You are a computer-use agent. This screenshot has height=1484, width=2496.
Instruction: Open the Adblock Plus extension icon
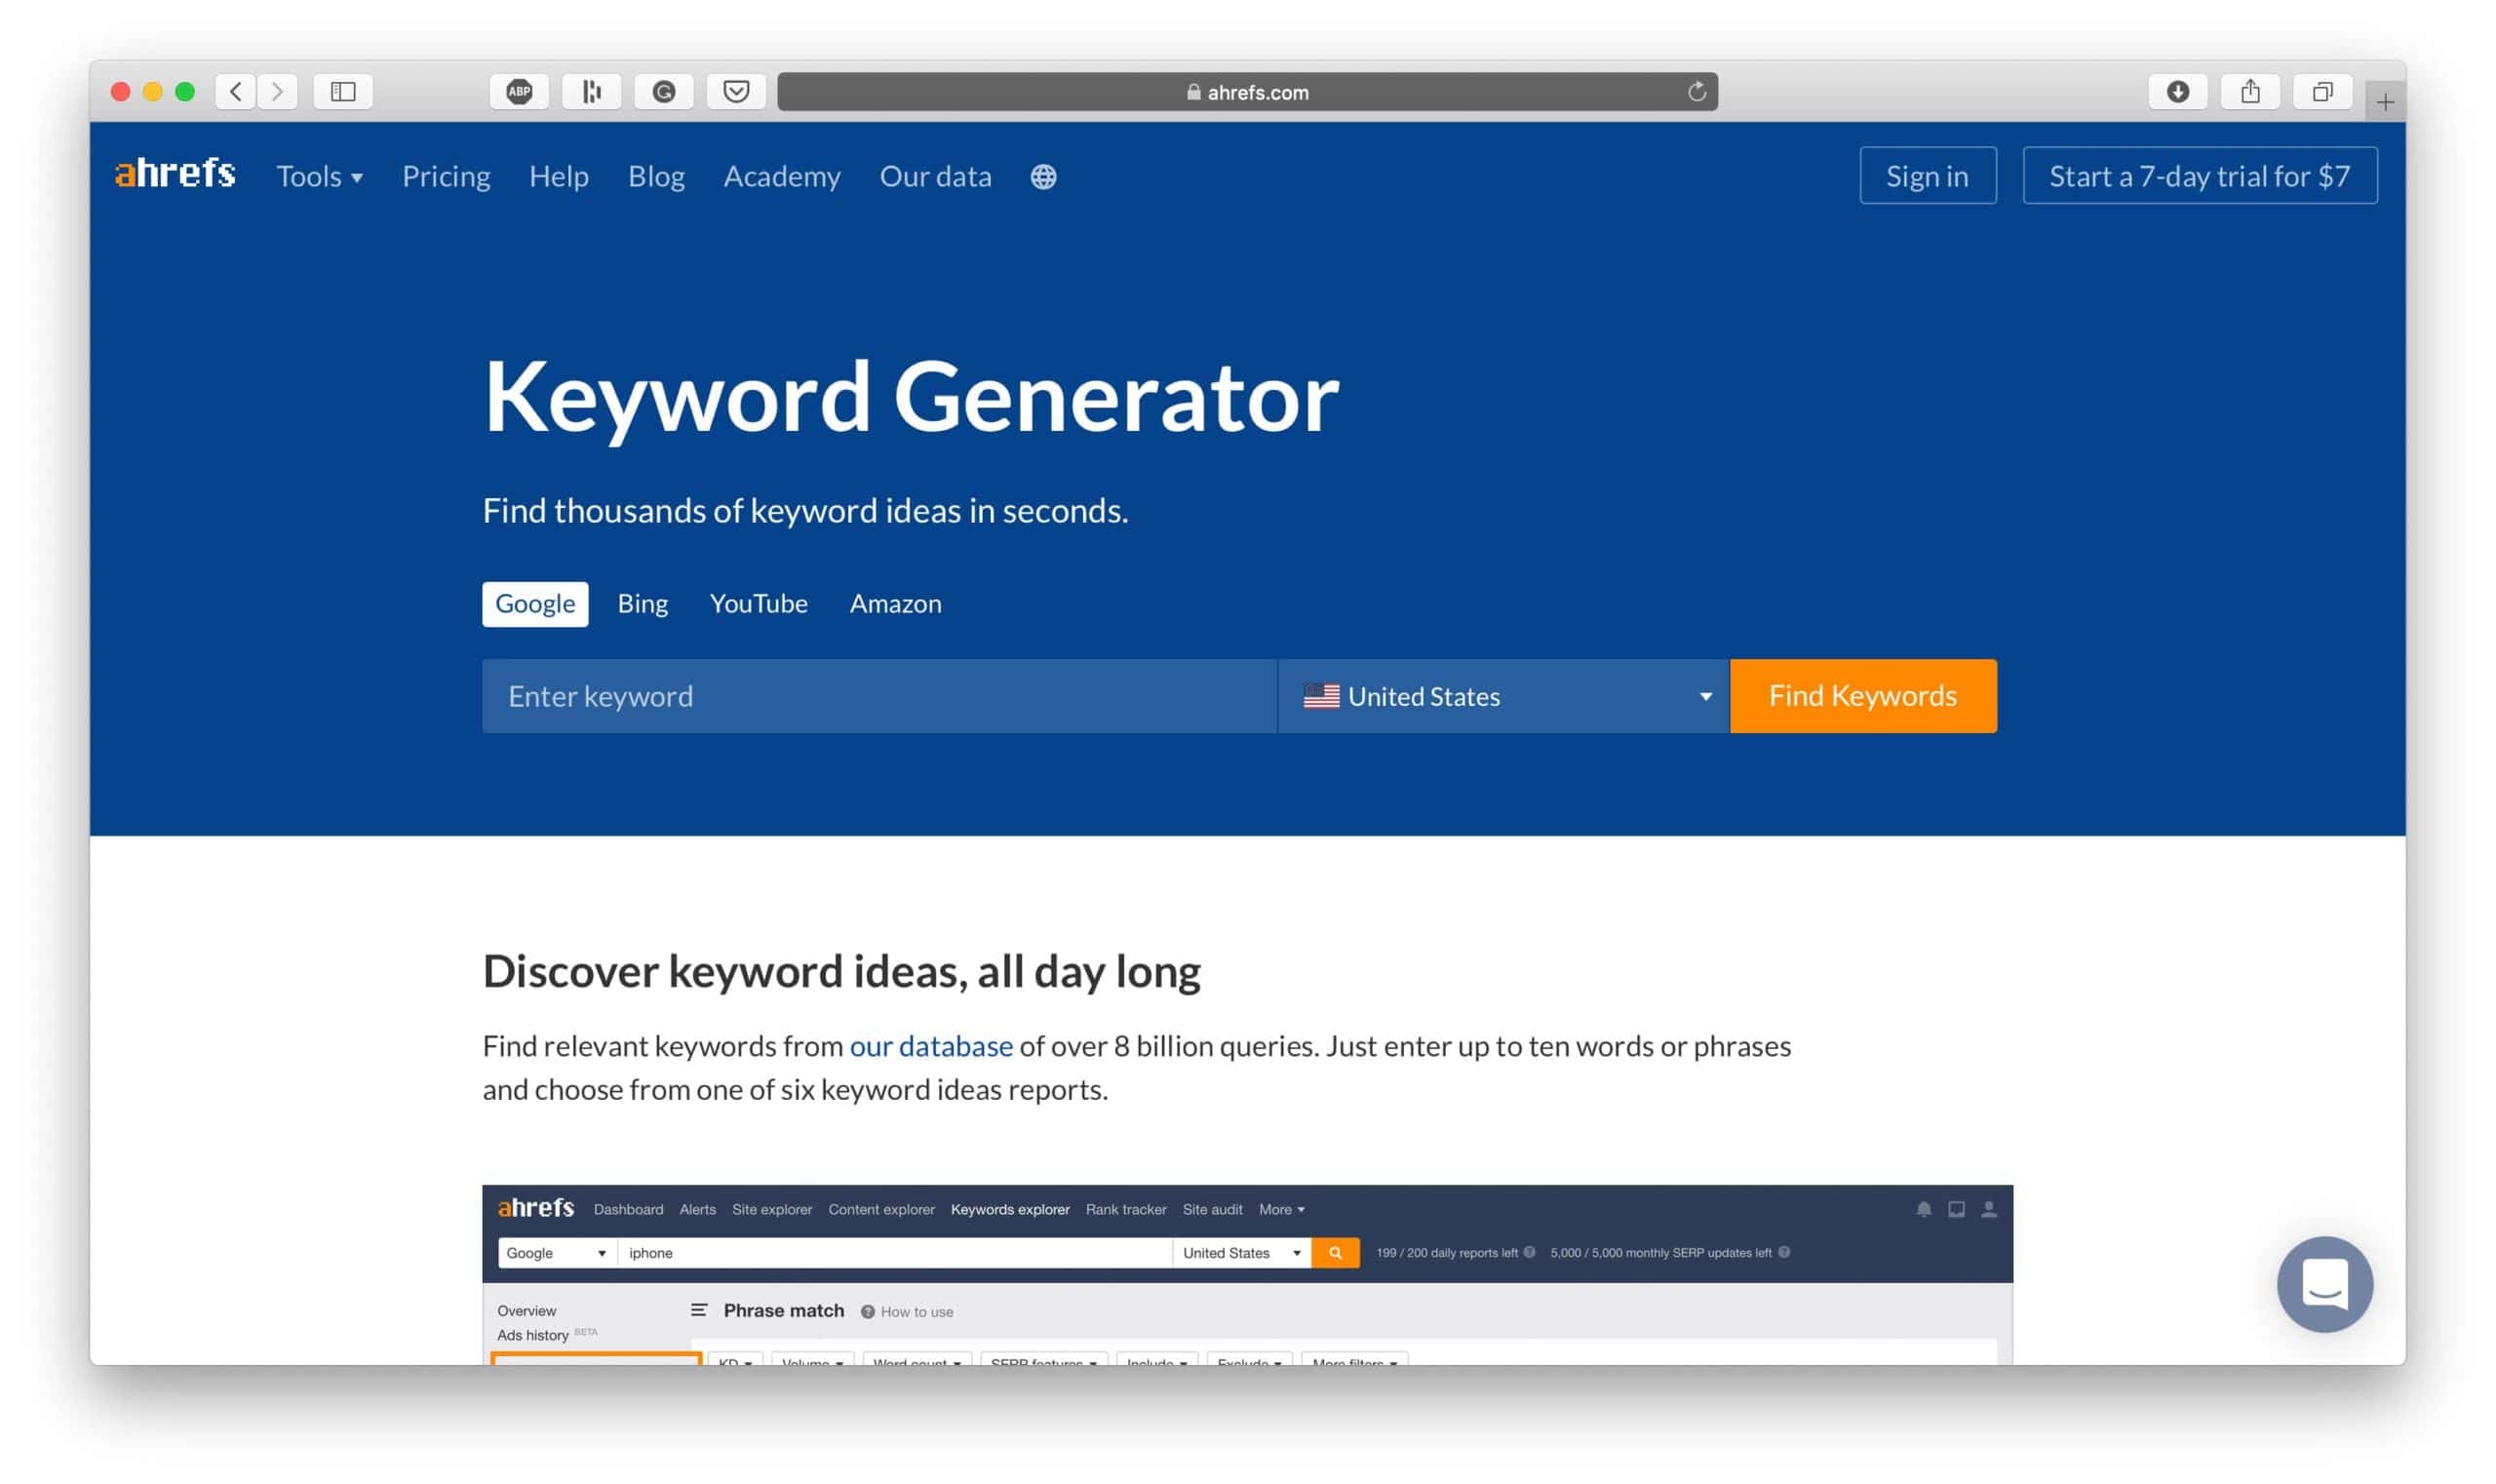pyautogui.click(x=519, y=92)
